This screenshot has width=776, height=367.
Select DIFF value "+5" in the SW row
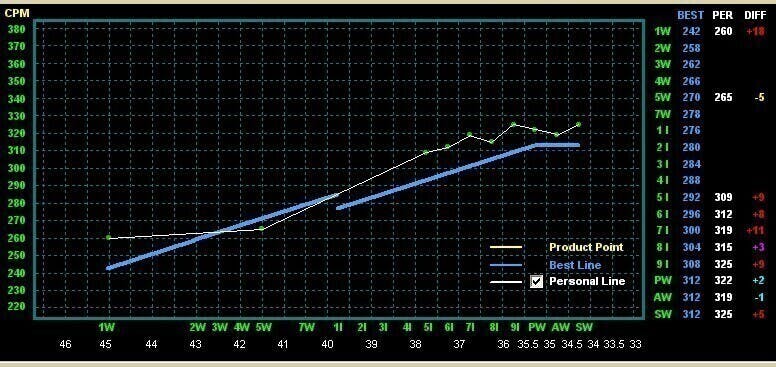tap(759, 314)
